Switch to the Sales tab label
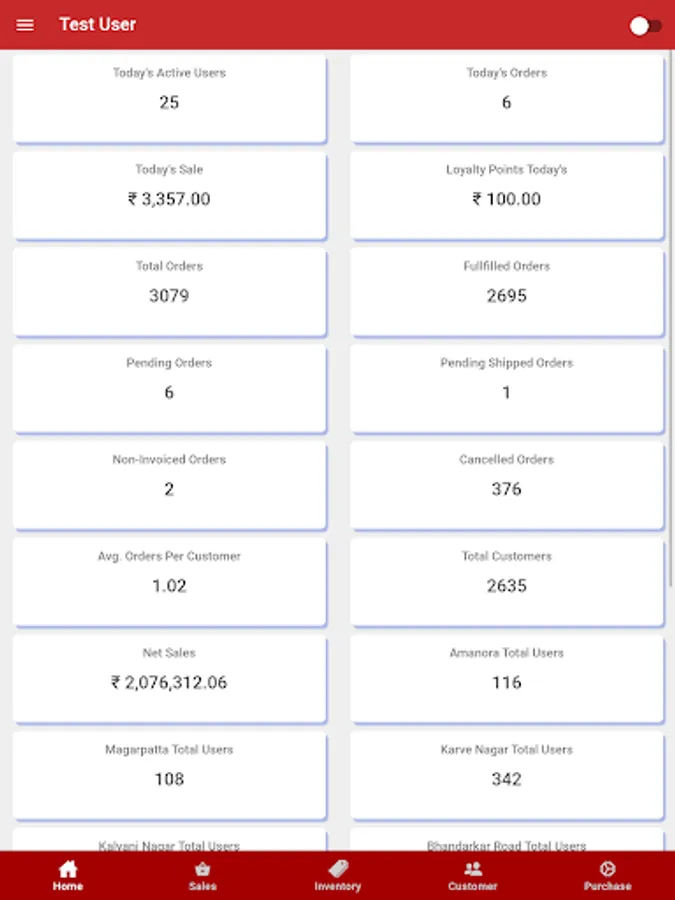This screenshot has height=900, width=675. coord(202,886)
